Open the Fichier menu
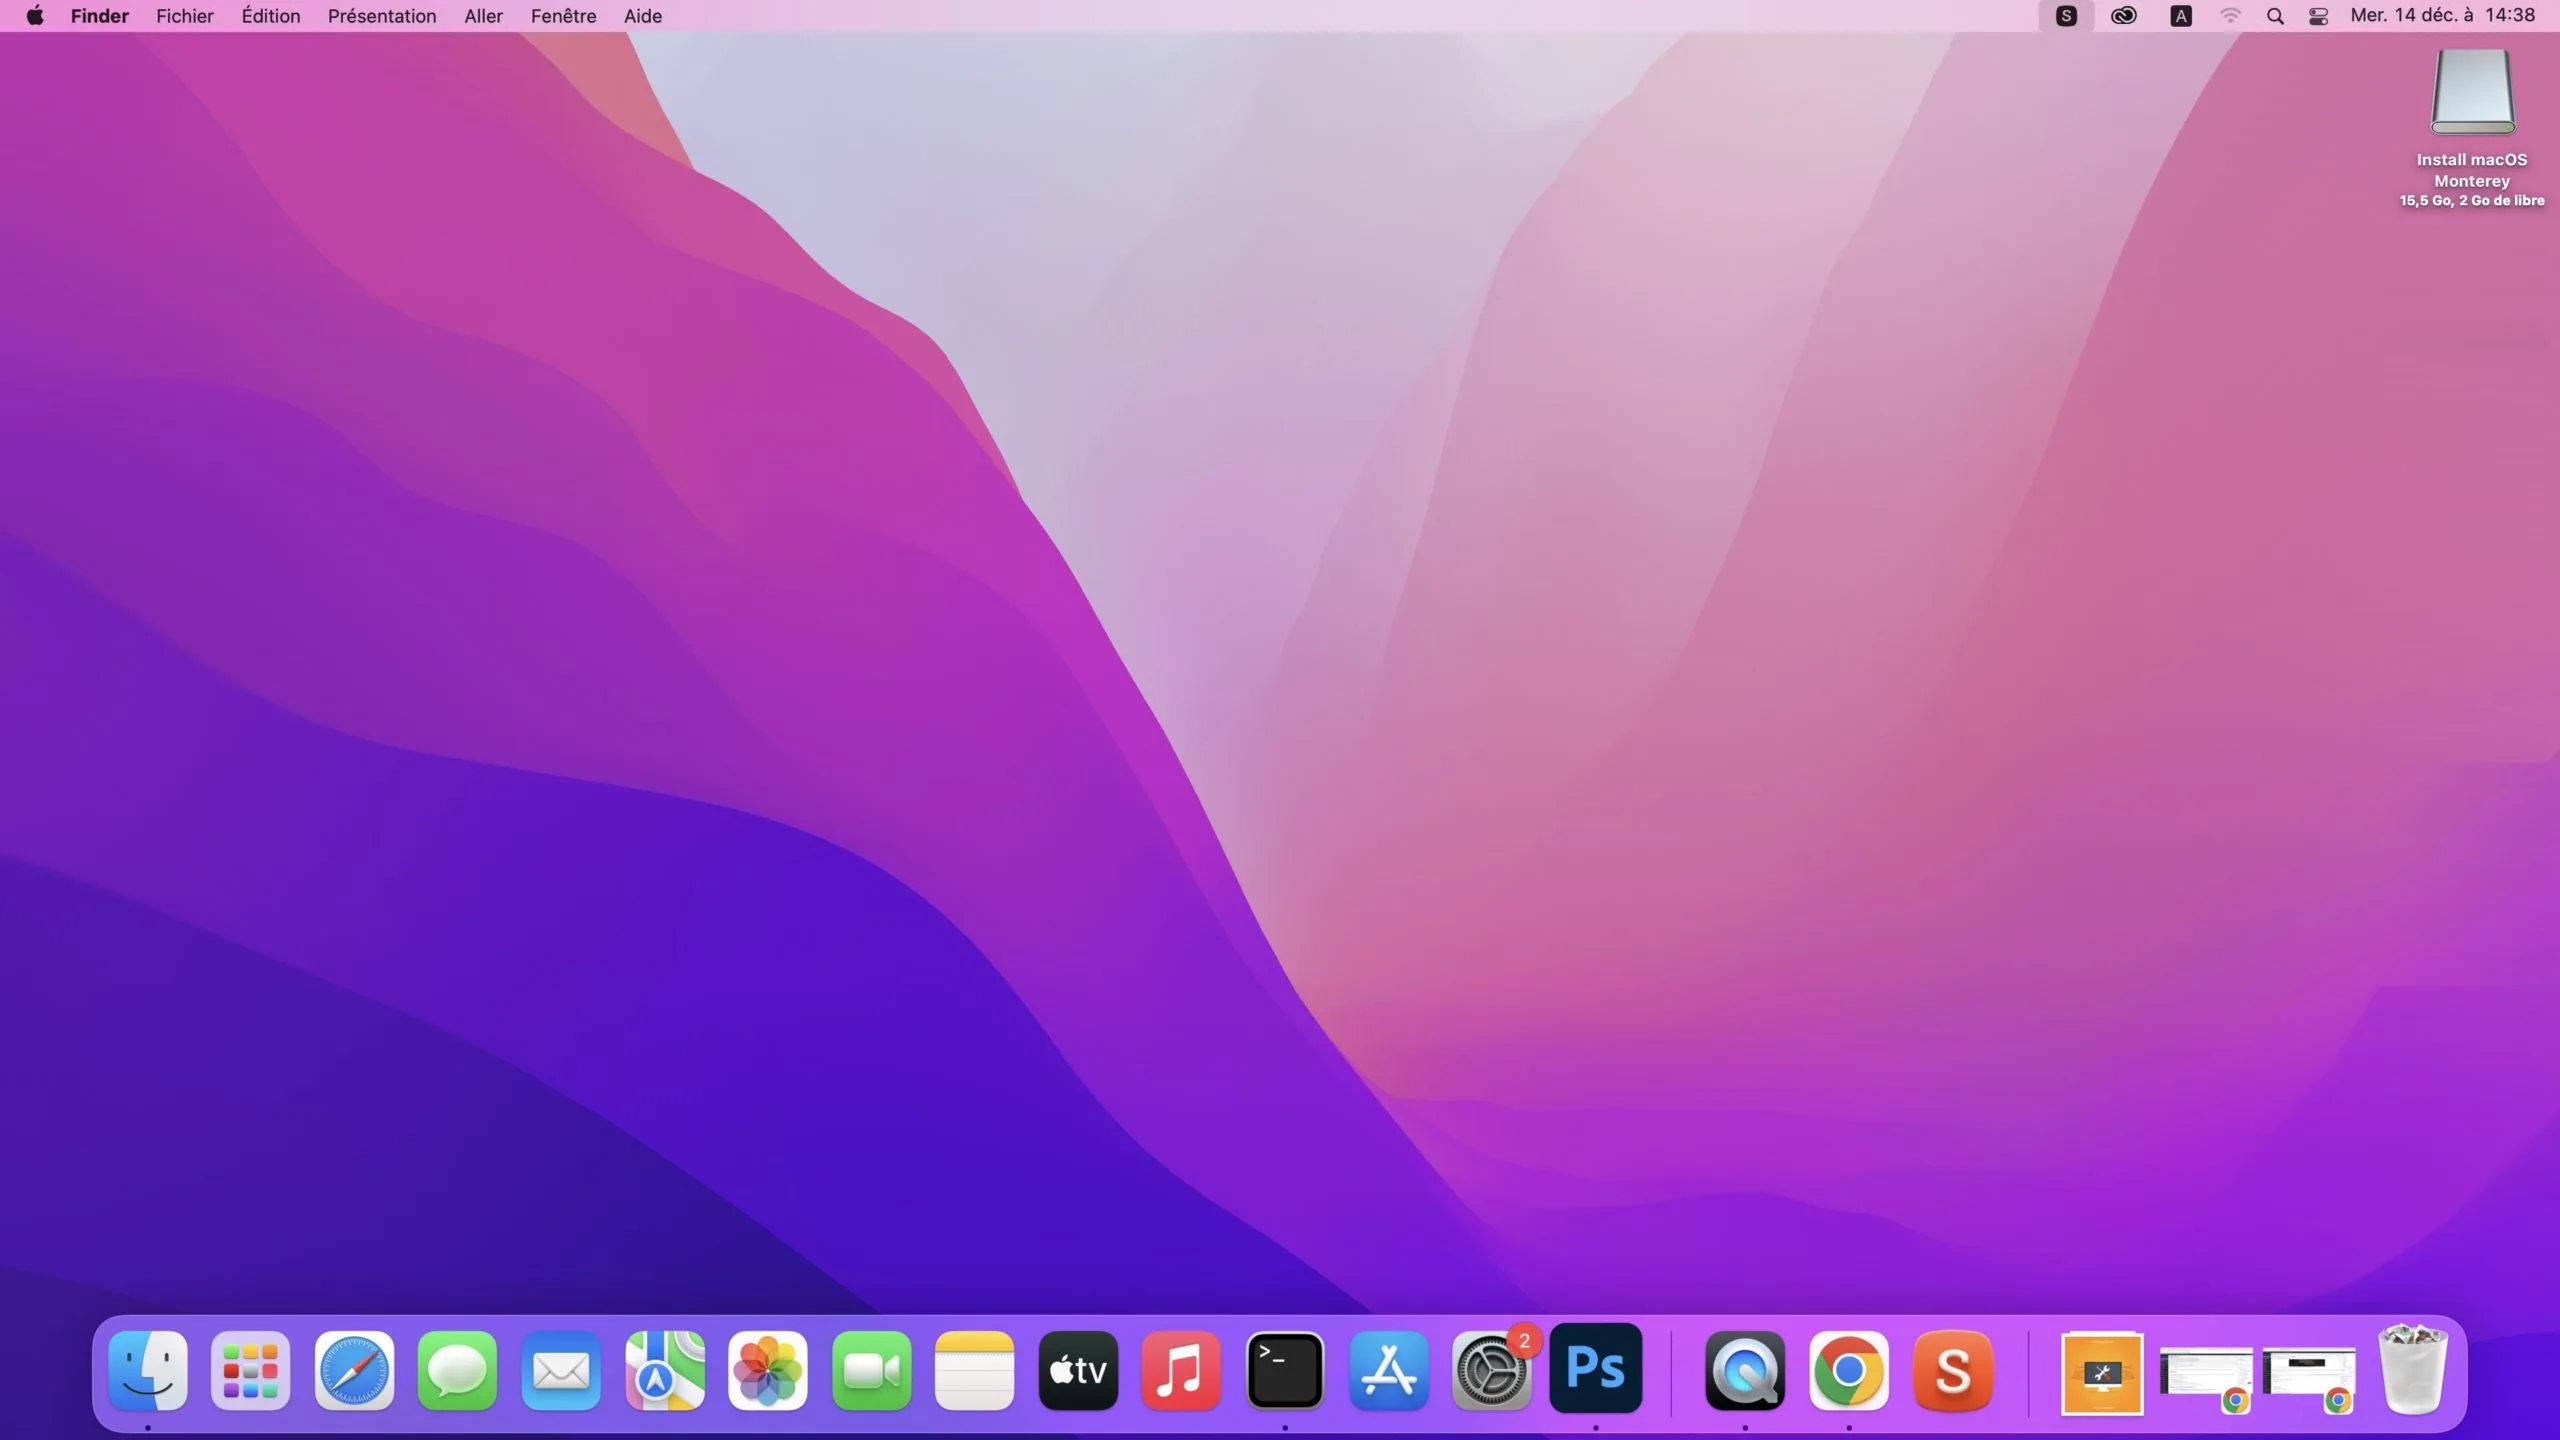This screenshot has width=2560, height=1440. 185,16
